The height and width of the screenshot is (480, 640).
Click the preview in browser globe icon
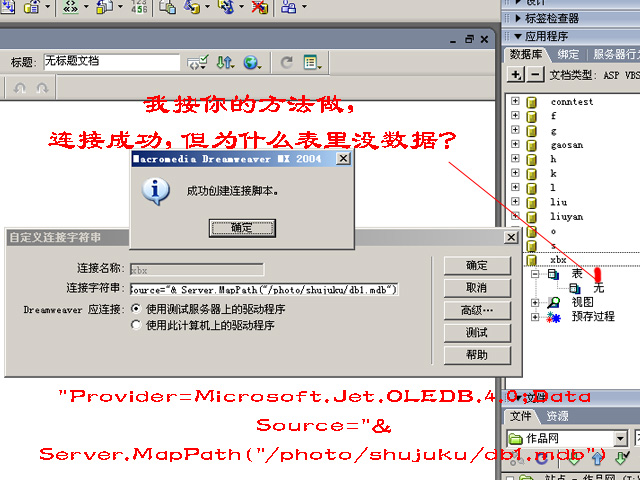coord(252,62)
